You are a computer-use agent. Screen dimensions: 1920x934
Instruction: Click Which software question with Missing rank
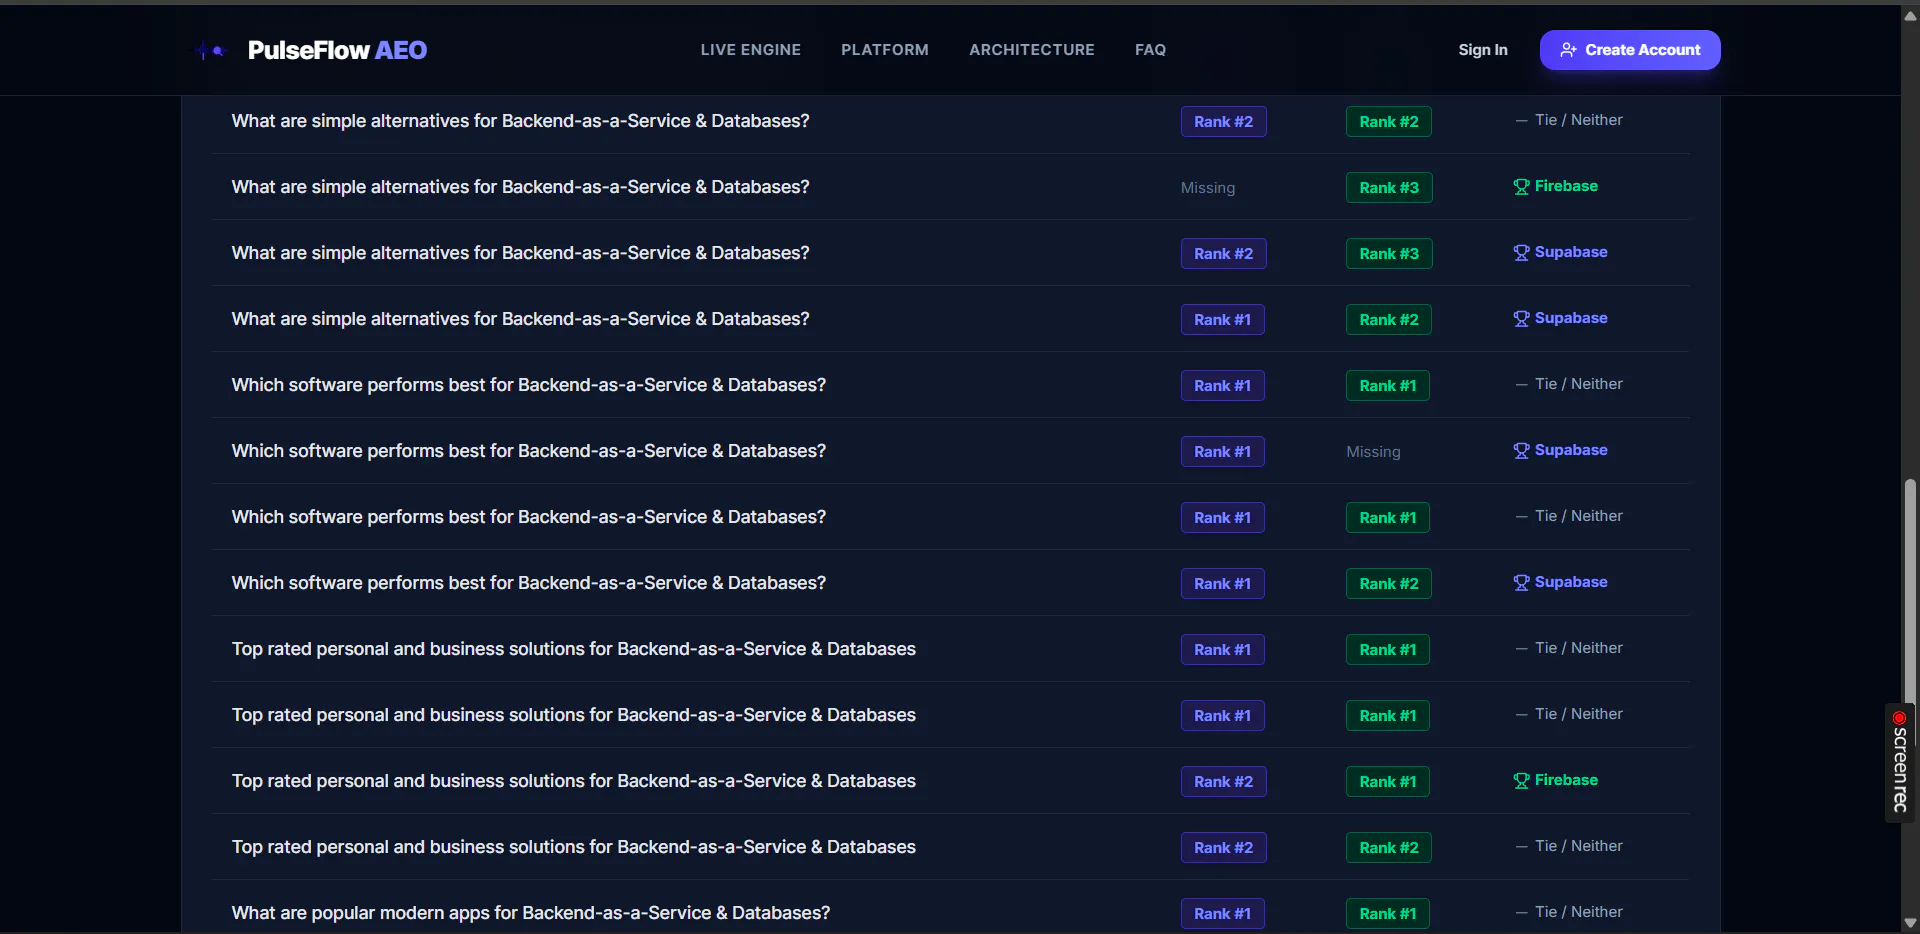529,451
